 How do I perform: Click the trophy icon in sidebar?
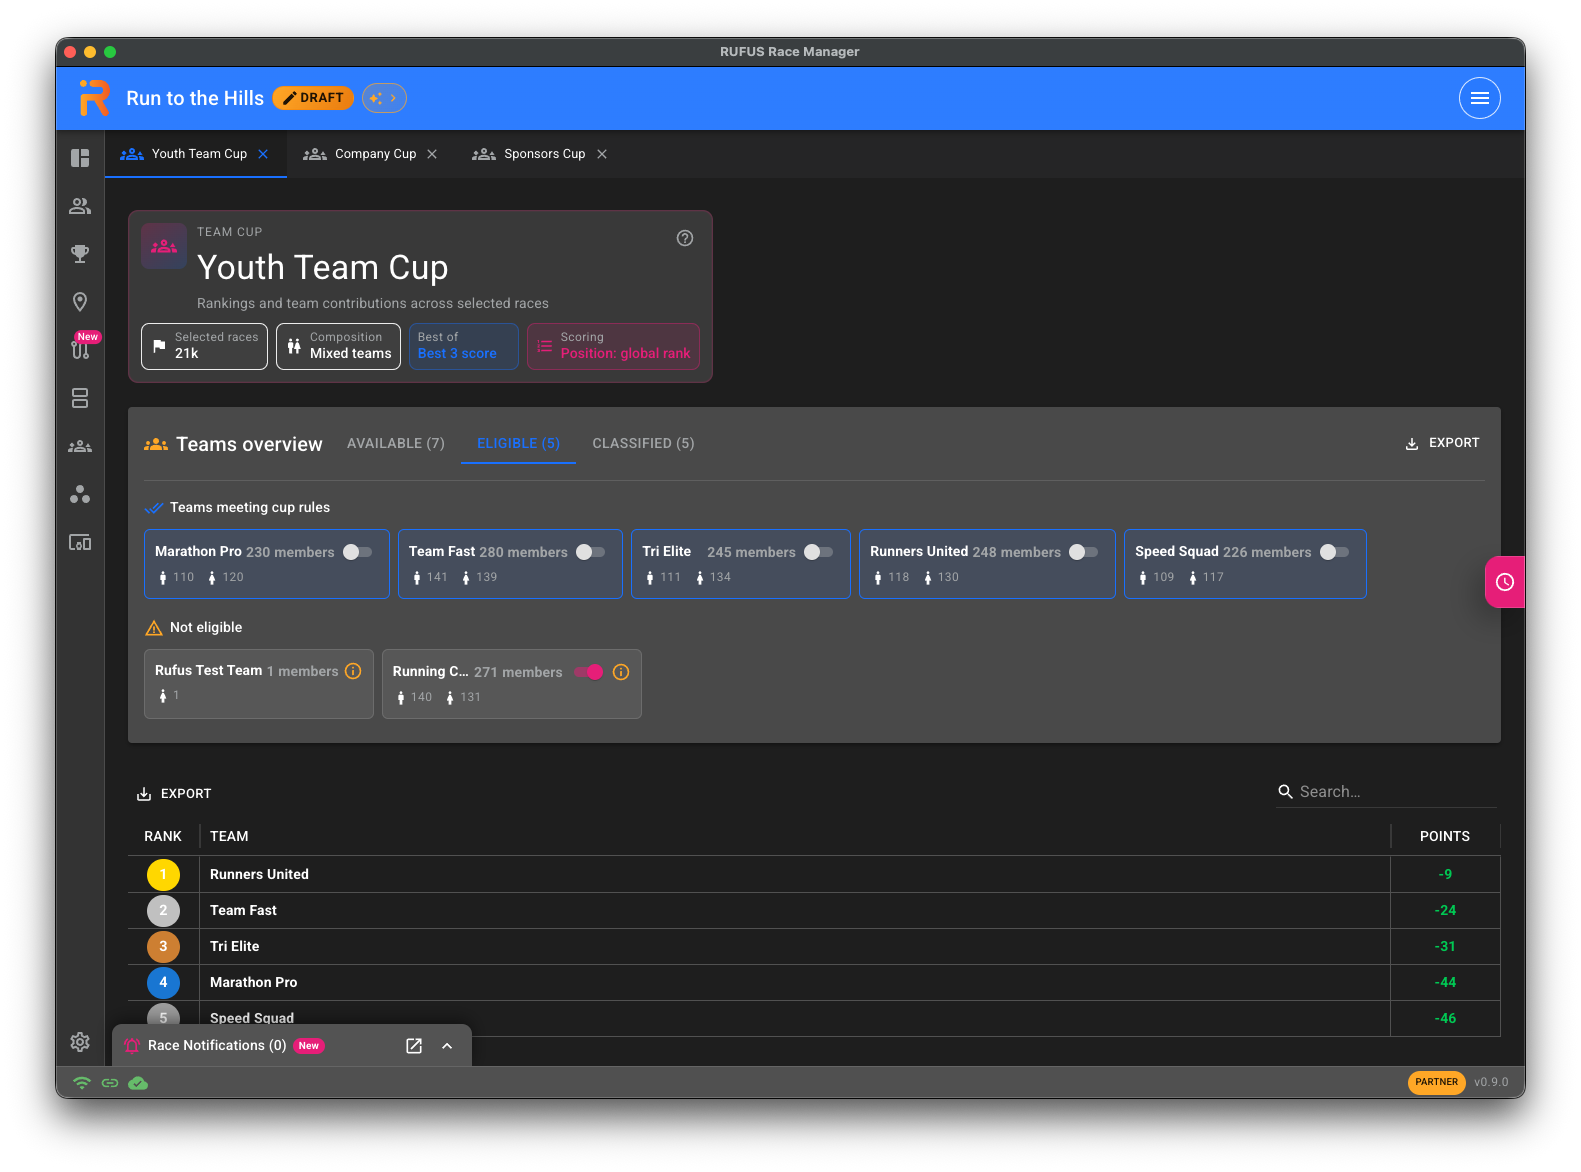pos(80,254)
